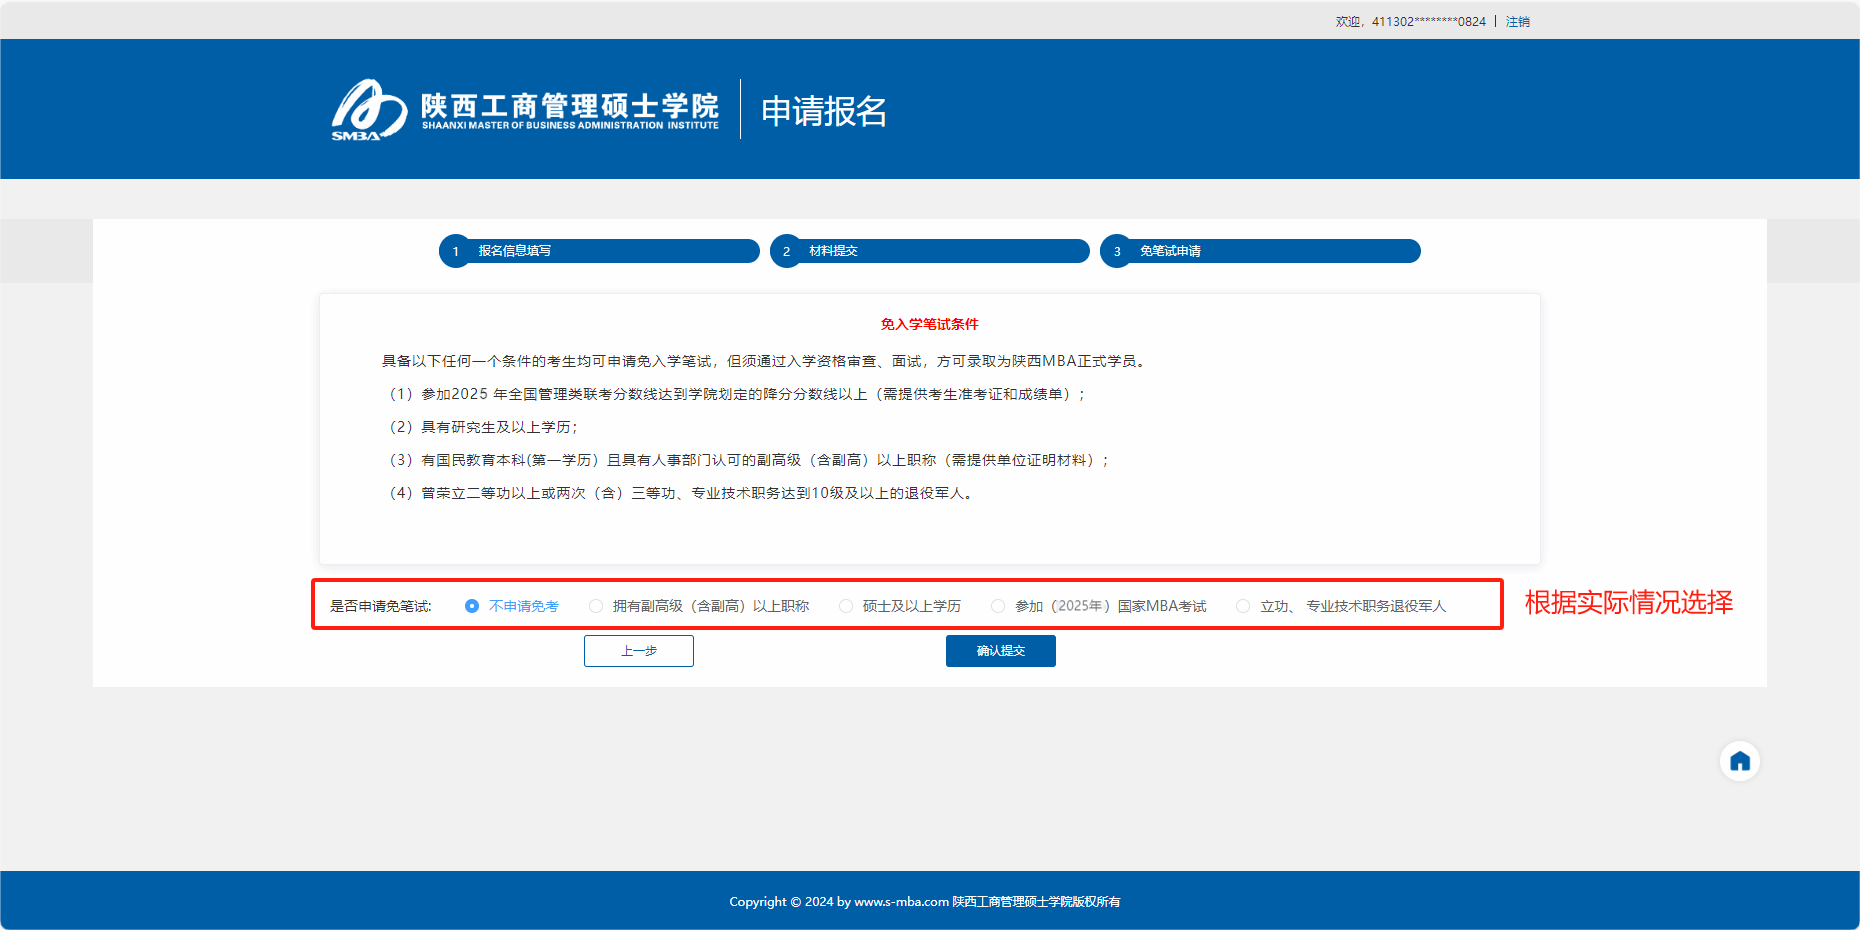This screenshot has height=930, width=1860.
Task: Click the step 2 number circle
Action: click(x=787, y=251)
